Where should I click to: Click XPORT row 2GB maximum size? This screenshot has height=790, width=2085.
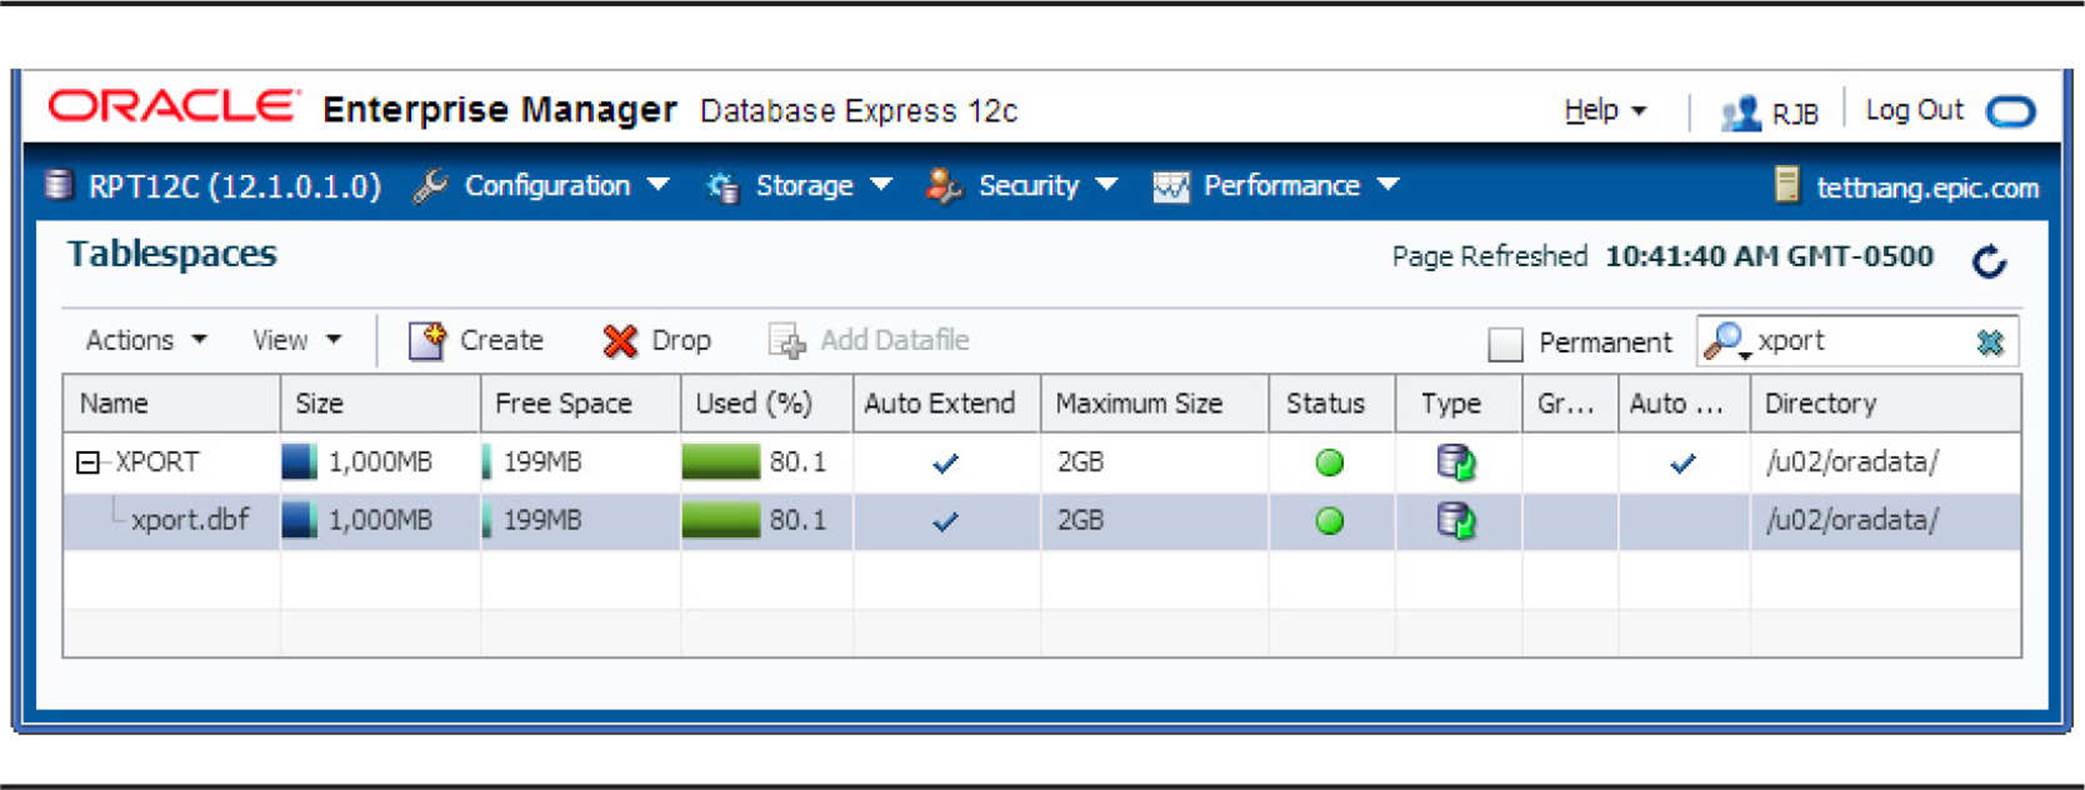1080,462
